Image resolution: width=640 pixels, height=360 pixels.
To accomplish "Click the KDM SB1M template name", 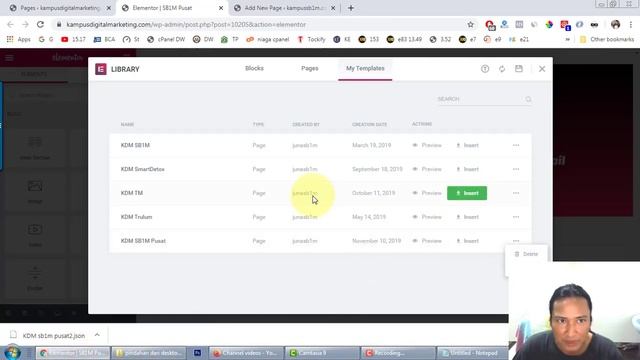I will click(x=135, y=145).
